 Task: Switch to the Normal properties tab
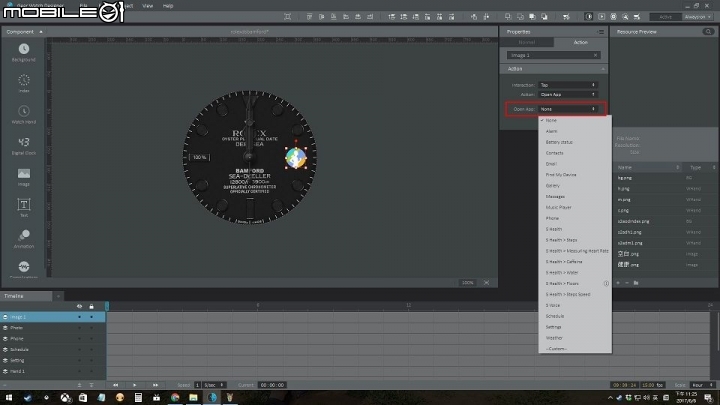(x=526, y=42)
